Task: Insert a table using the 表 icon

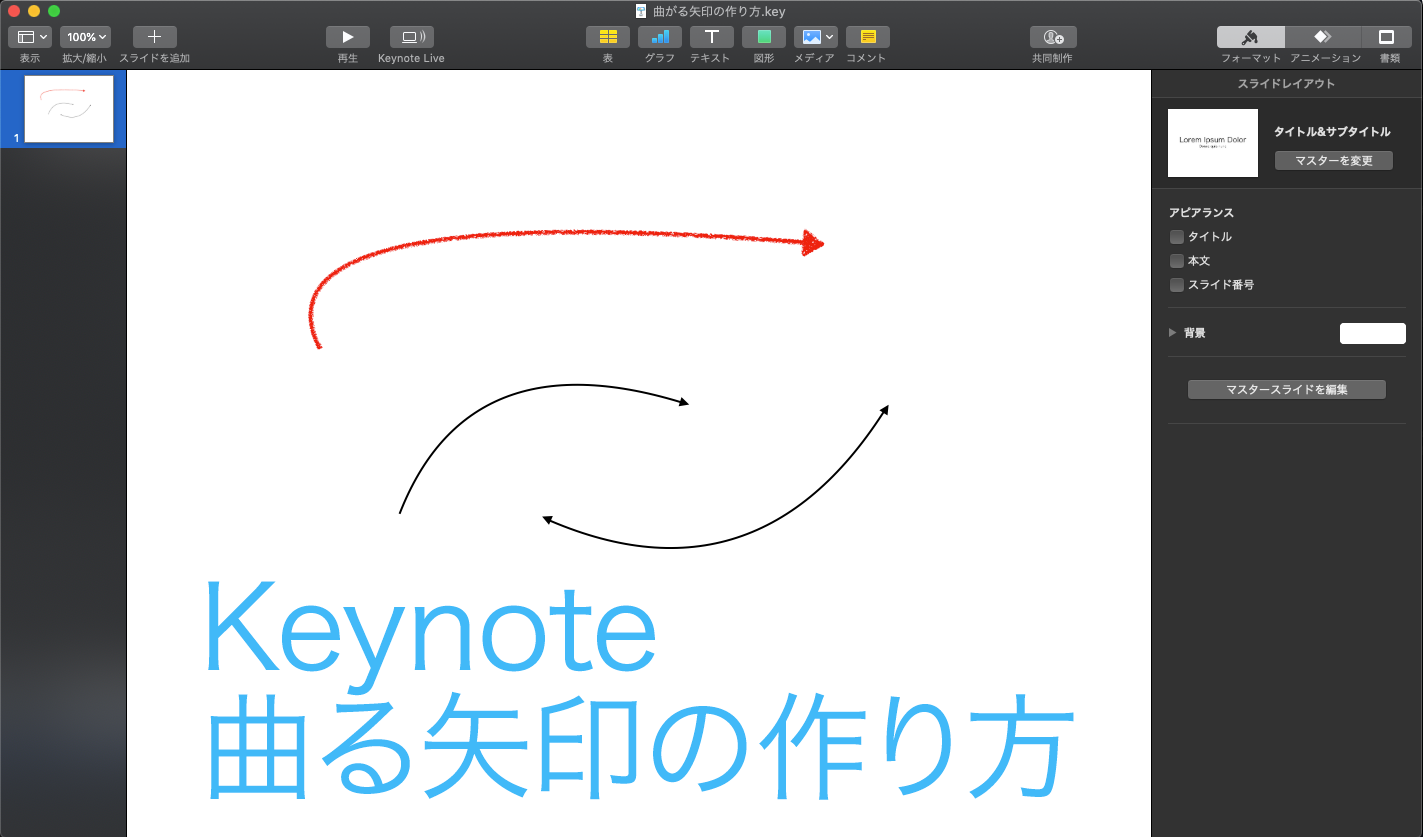Action: point(607,37)
